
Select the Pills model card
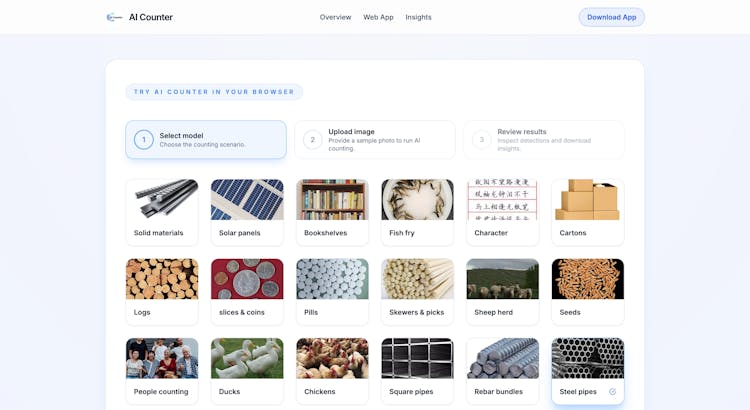pos(332,291)
